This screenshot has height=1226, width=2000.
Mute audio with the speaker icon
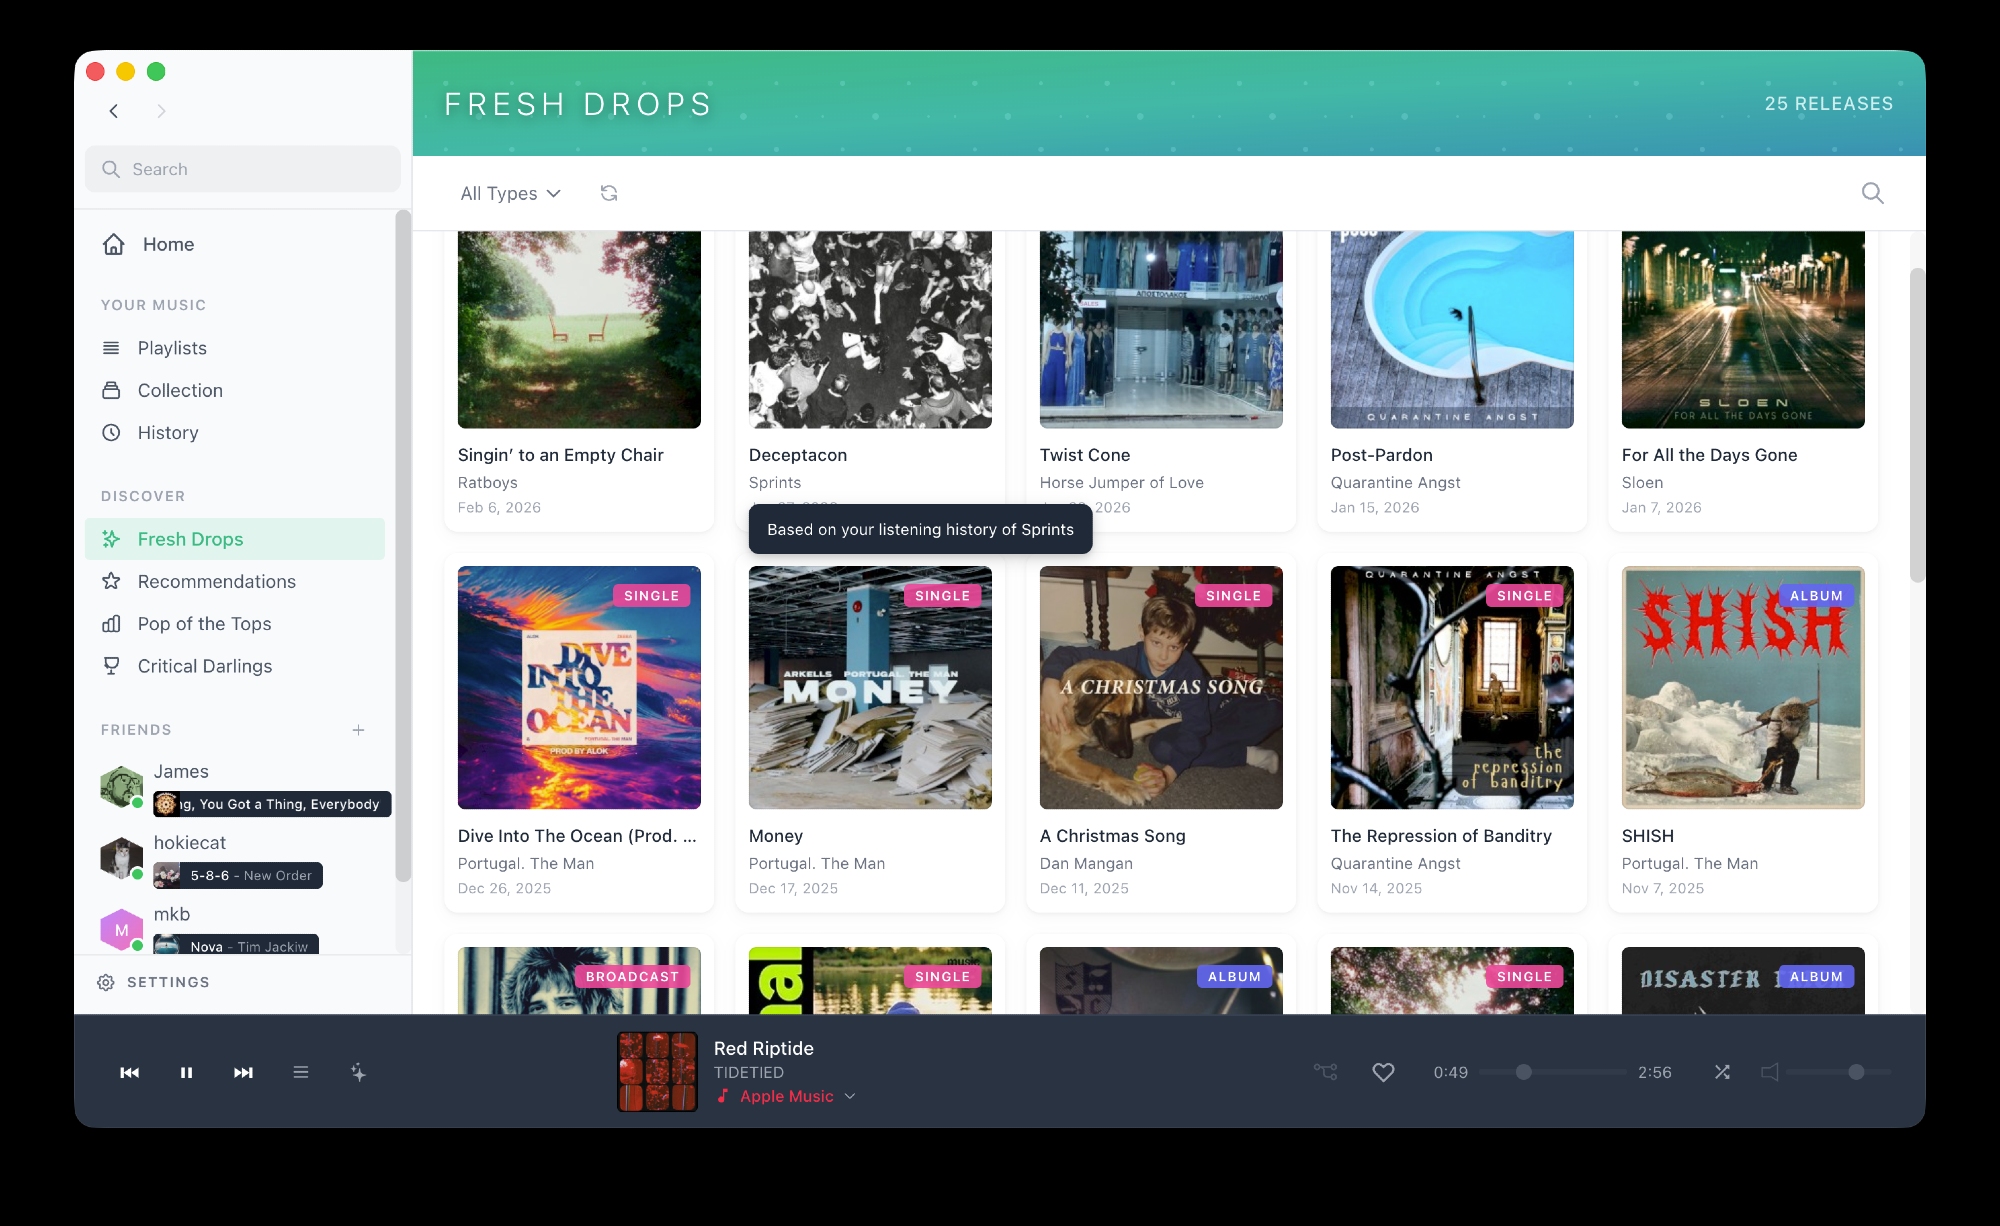coord(1769,1072)
